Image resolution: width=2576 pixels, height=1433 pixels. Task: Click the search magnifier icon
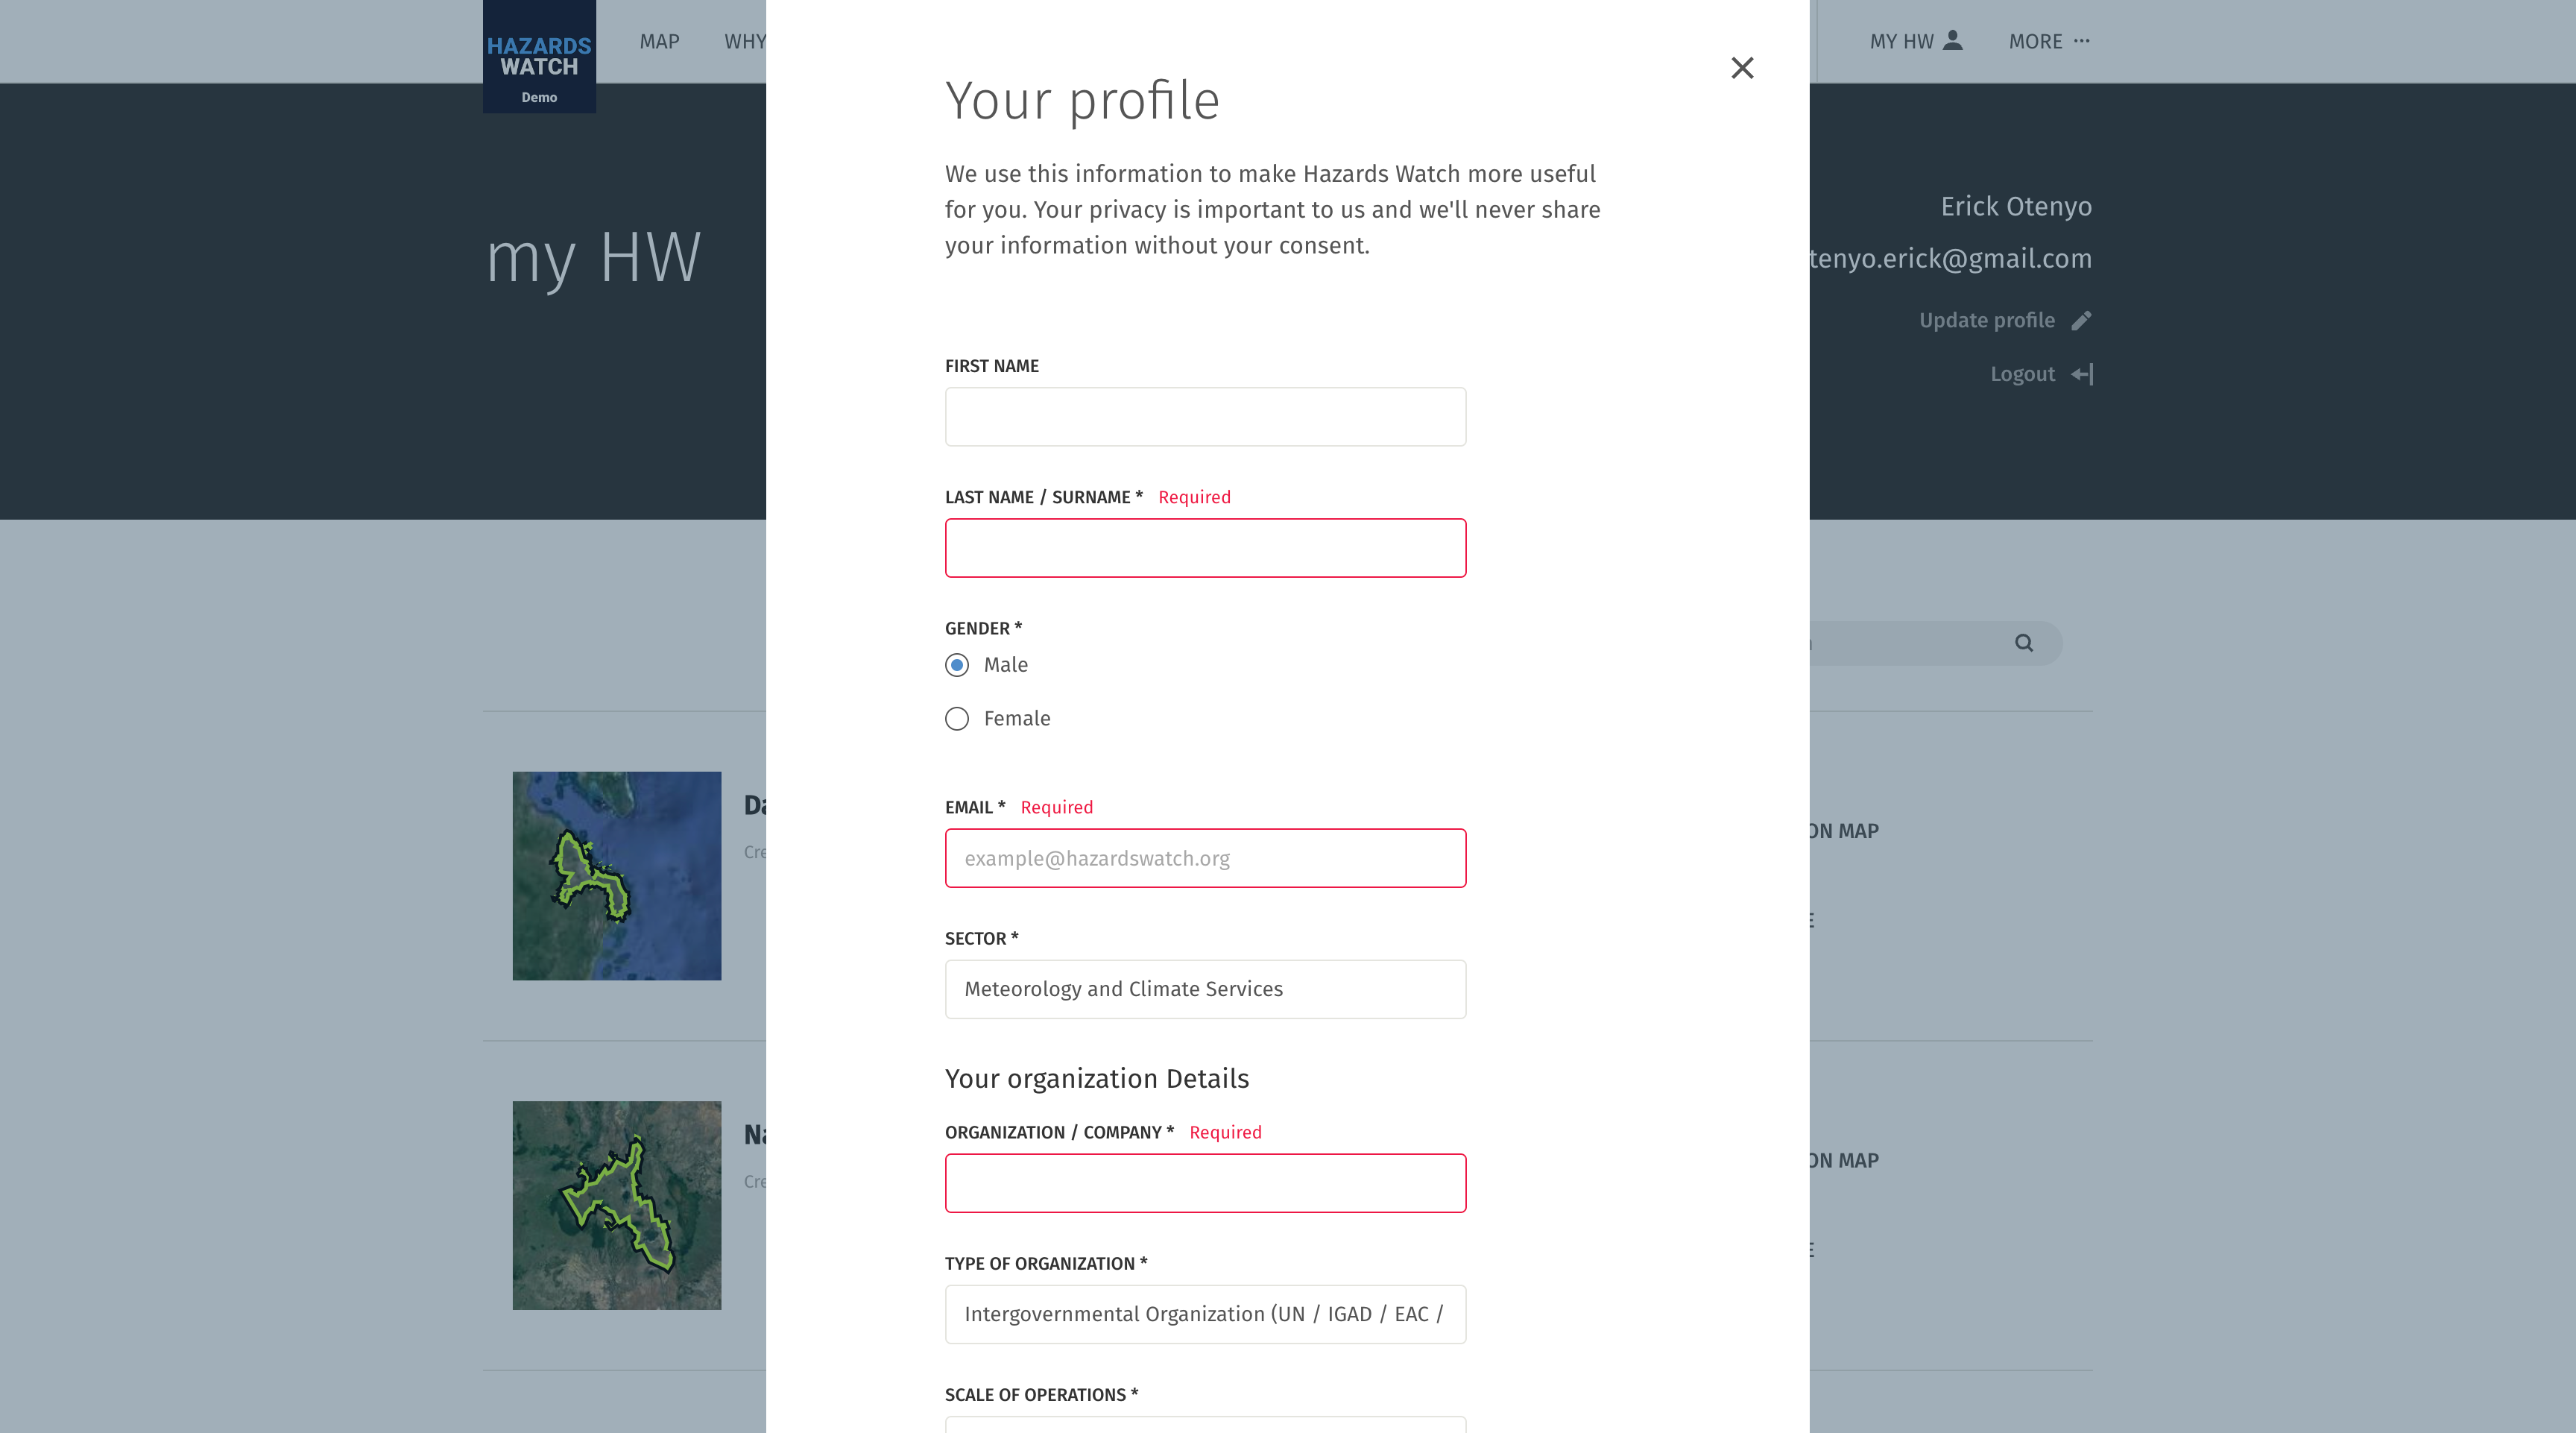pyautogui.click(x=2024, y=643)
